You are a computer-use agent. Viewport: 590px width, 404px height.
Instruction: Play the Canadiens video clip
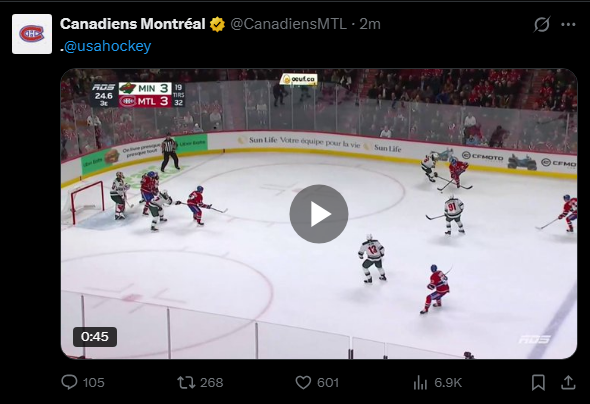click(x=319, y=214)
